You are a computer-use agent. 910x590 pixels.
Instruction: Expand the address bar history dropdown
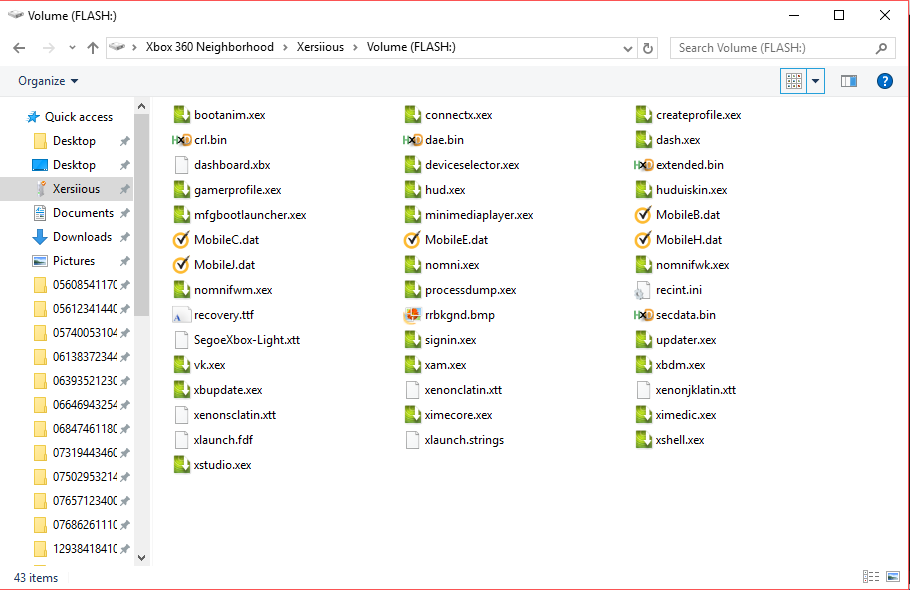click(627, 49)
